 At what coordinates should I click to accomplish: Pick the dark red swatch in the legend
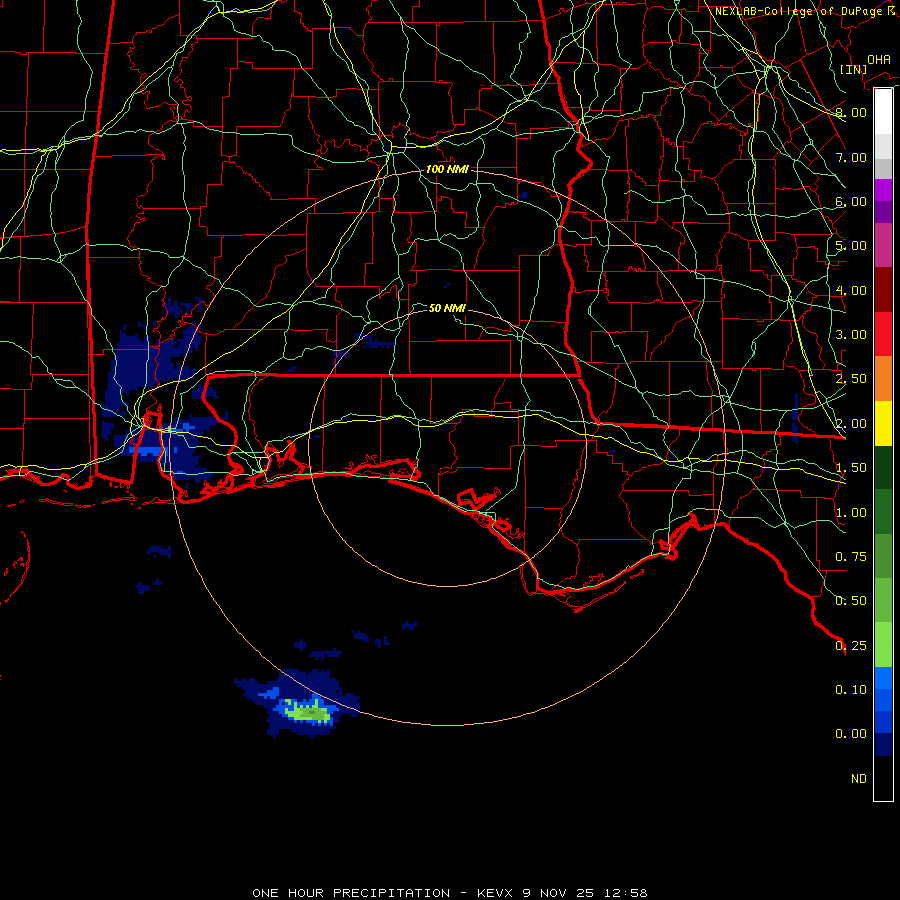pos(883,290)
